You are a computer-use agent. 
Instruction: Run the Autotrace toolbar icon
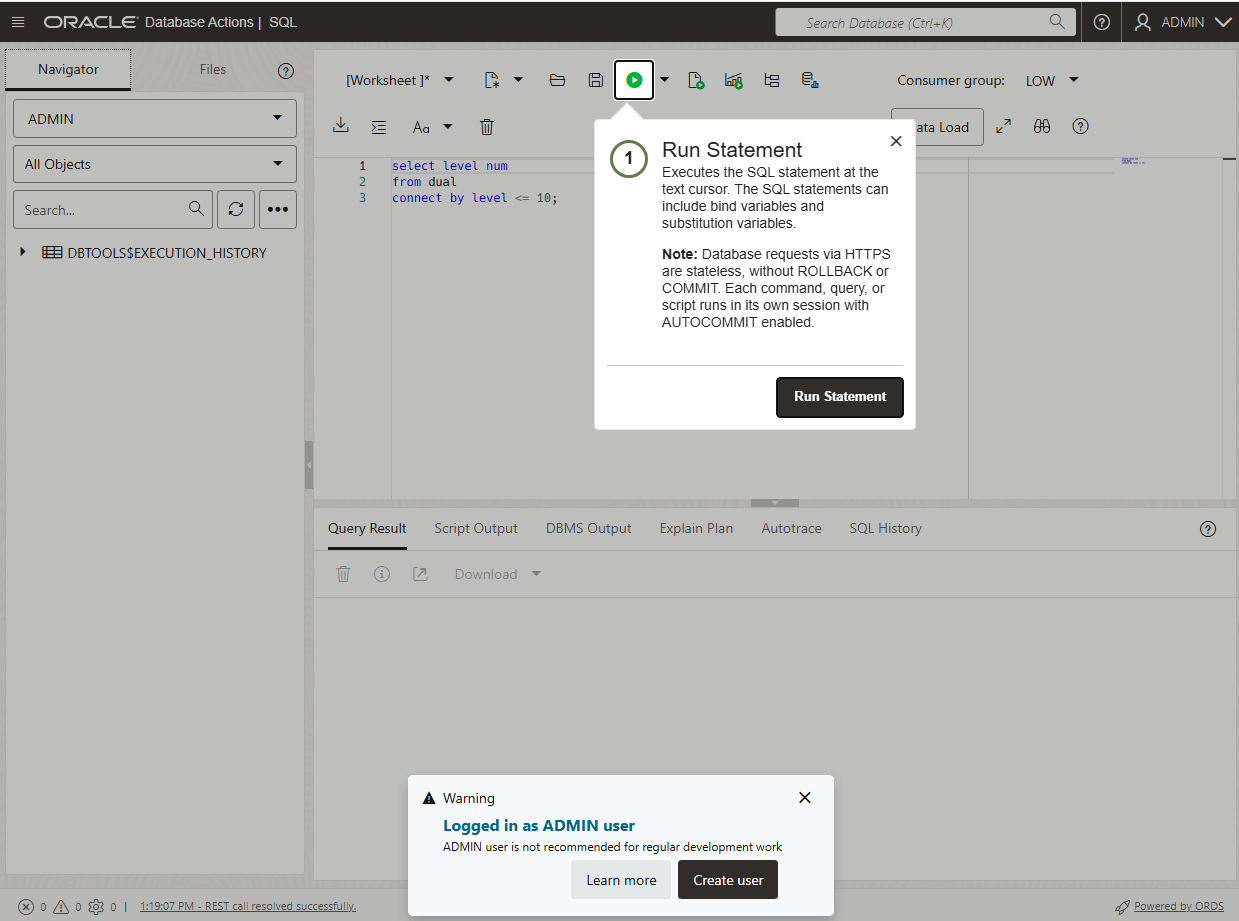[734, 80]
